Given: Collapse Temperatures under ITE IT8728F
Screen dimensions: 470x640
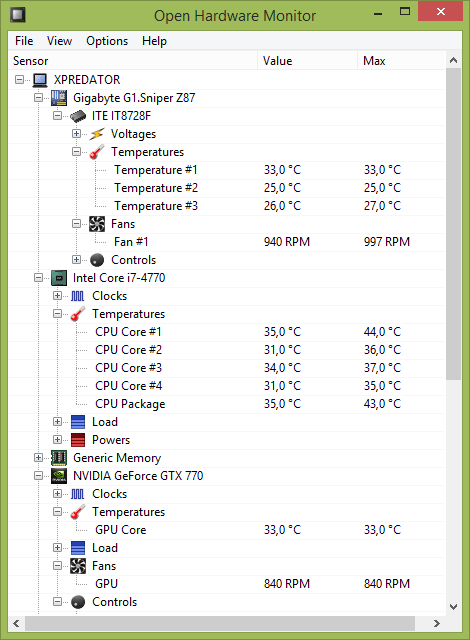Looking at the screenshot, I should 76,152.
